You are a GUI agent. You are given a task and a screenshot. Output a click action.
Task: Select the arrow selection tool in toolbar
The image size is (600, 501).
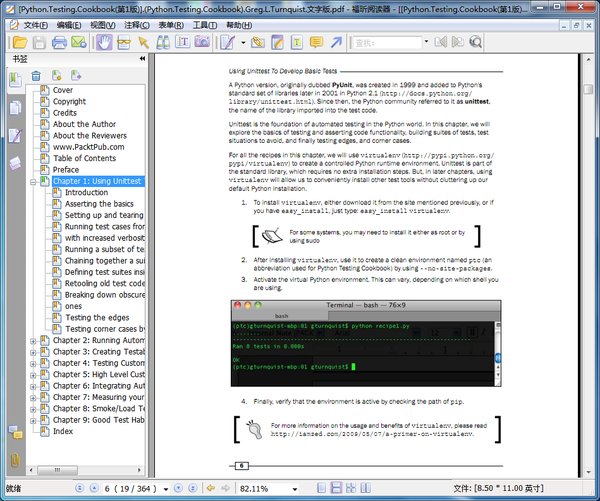pyautogui.click(x=144, y=42)
